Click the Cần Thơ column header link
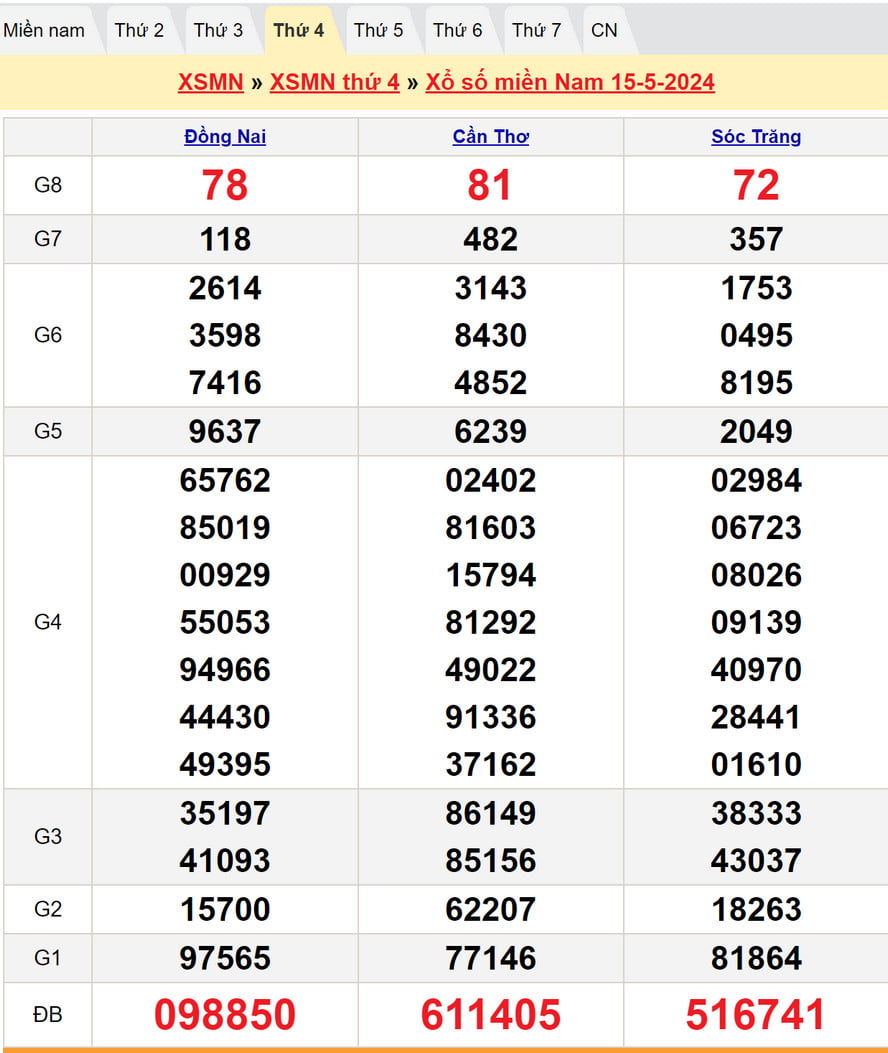Image resolution: width=888 pixels, height=1053 pixels. pyautogui.click(x=490, y=137)
